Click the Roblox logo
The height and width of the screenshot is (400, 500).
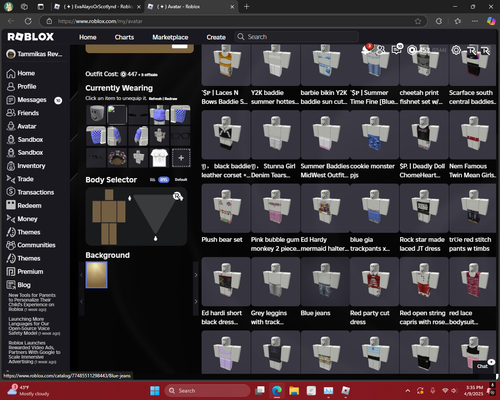pyautogui.click(x=31, y=37)
